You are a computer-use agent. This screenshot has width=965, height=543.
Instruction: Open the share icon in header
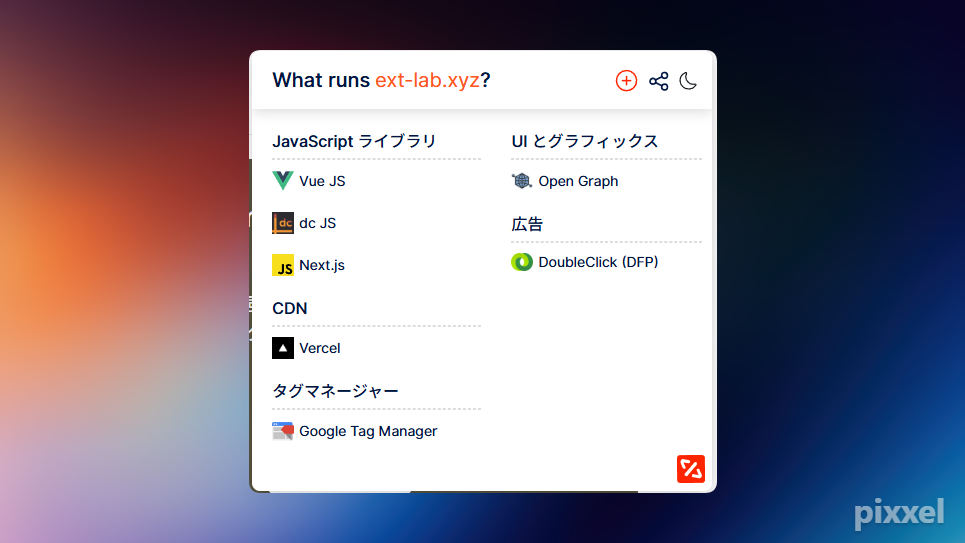[659, 81]
